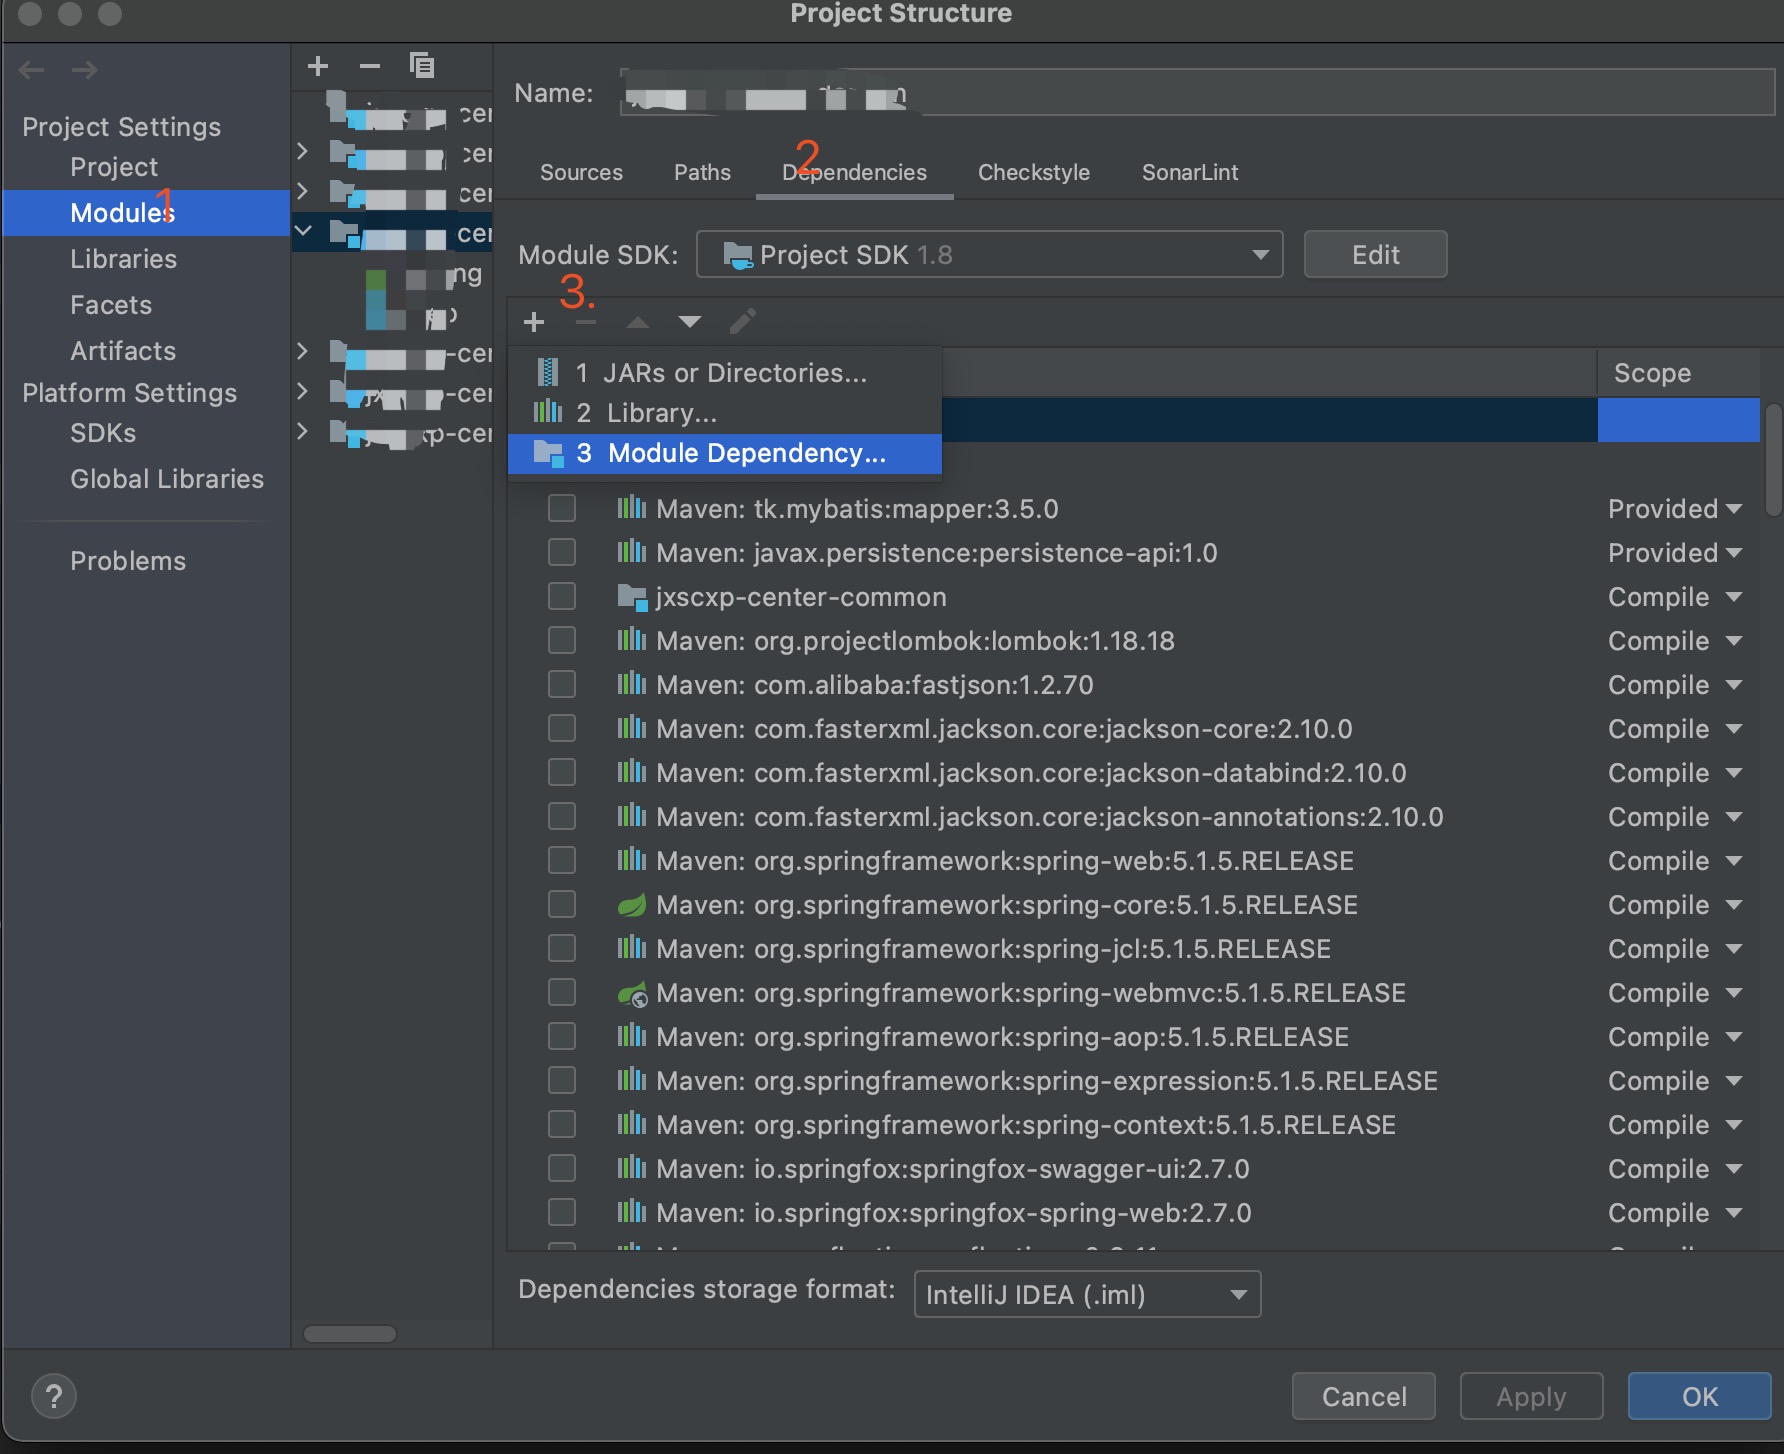Screen dimensions: 1784x1454
Task: Toggle export checkbox for springfox-spring-web
Action: point(562,1212)
